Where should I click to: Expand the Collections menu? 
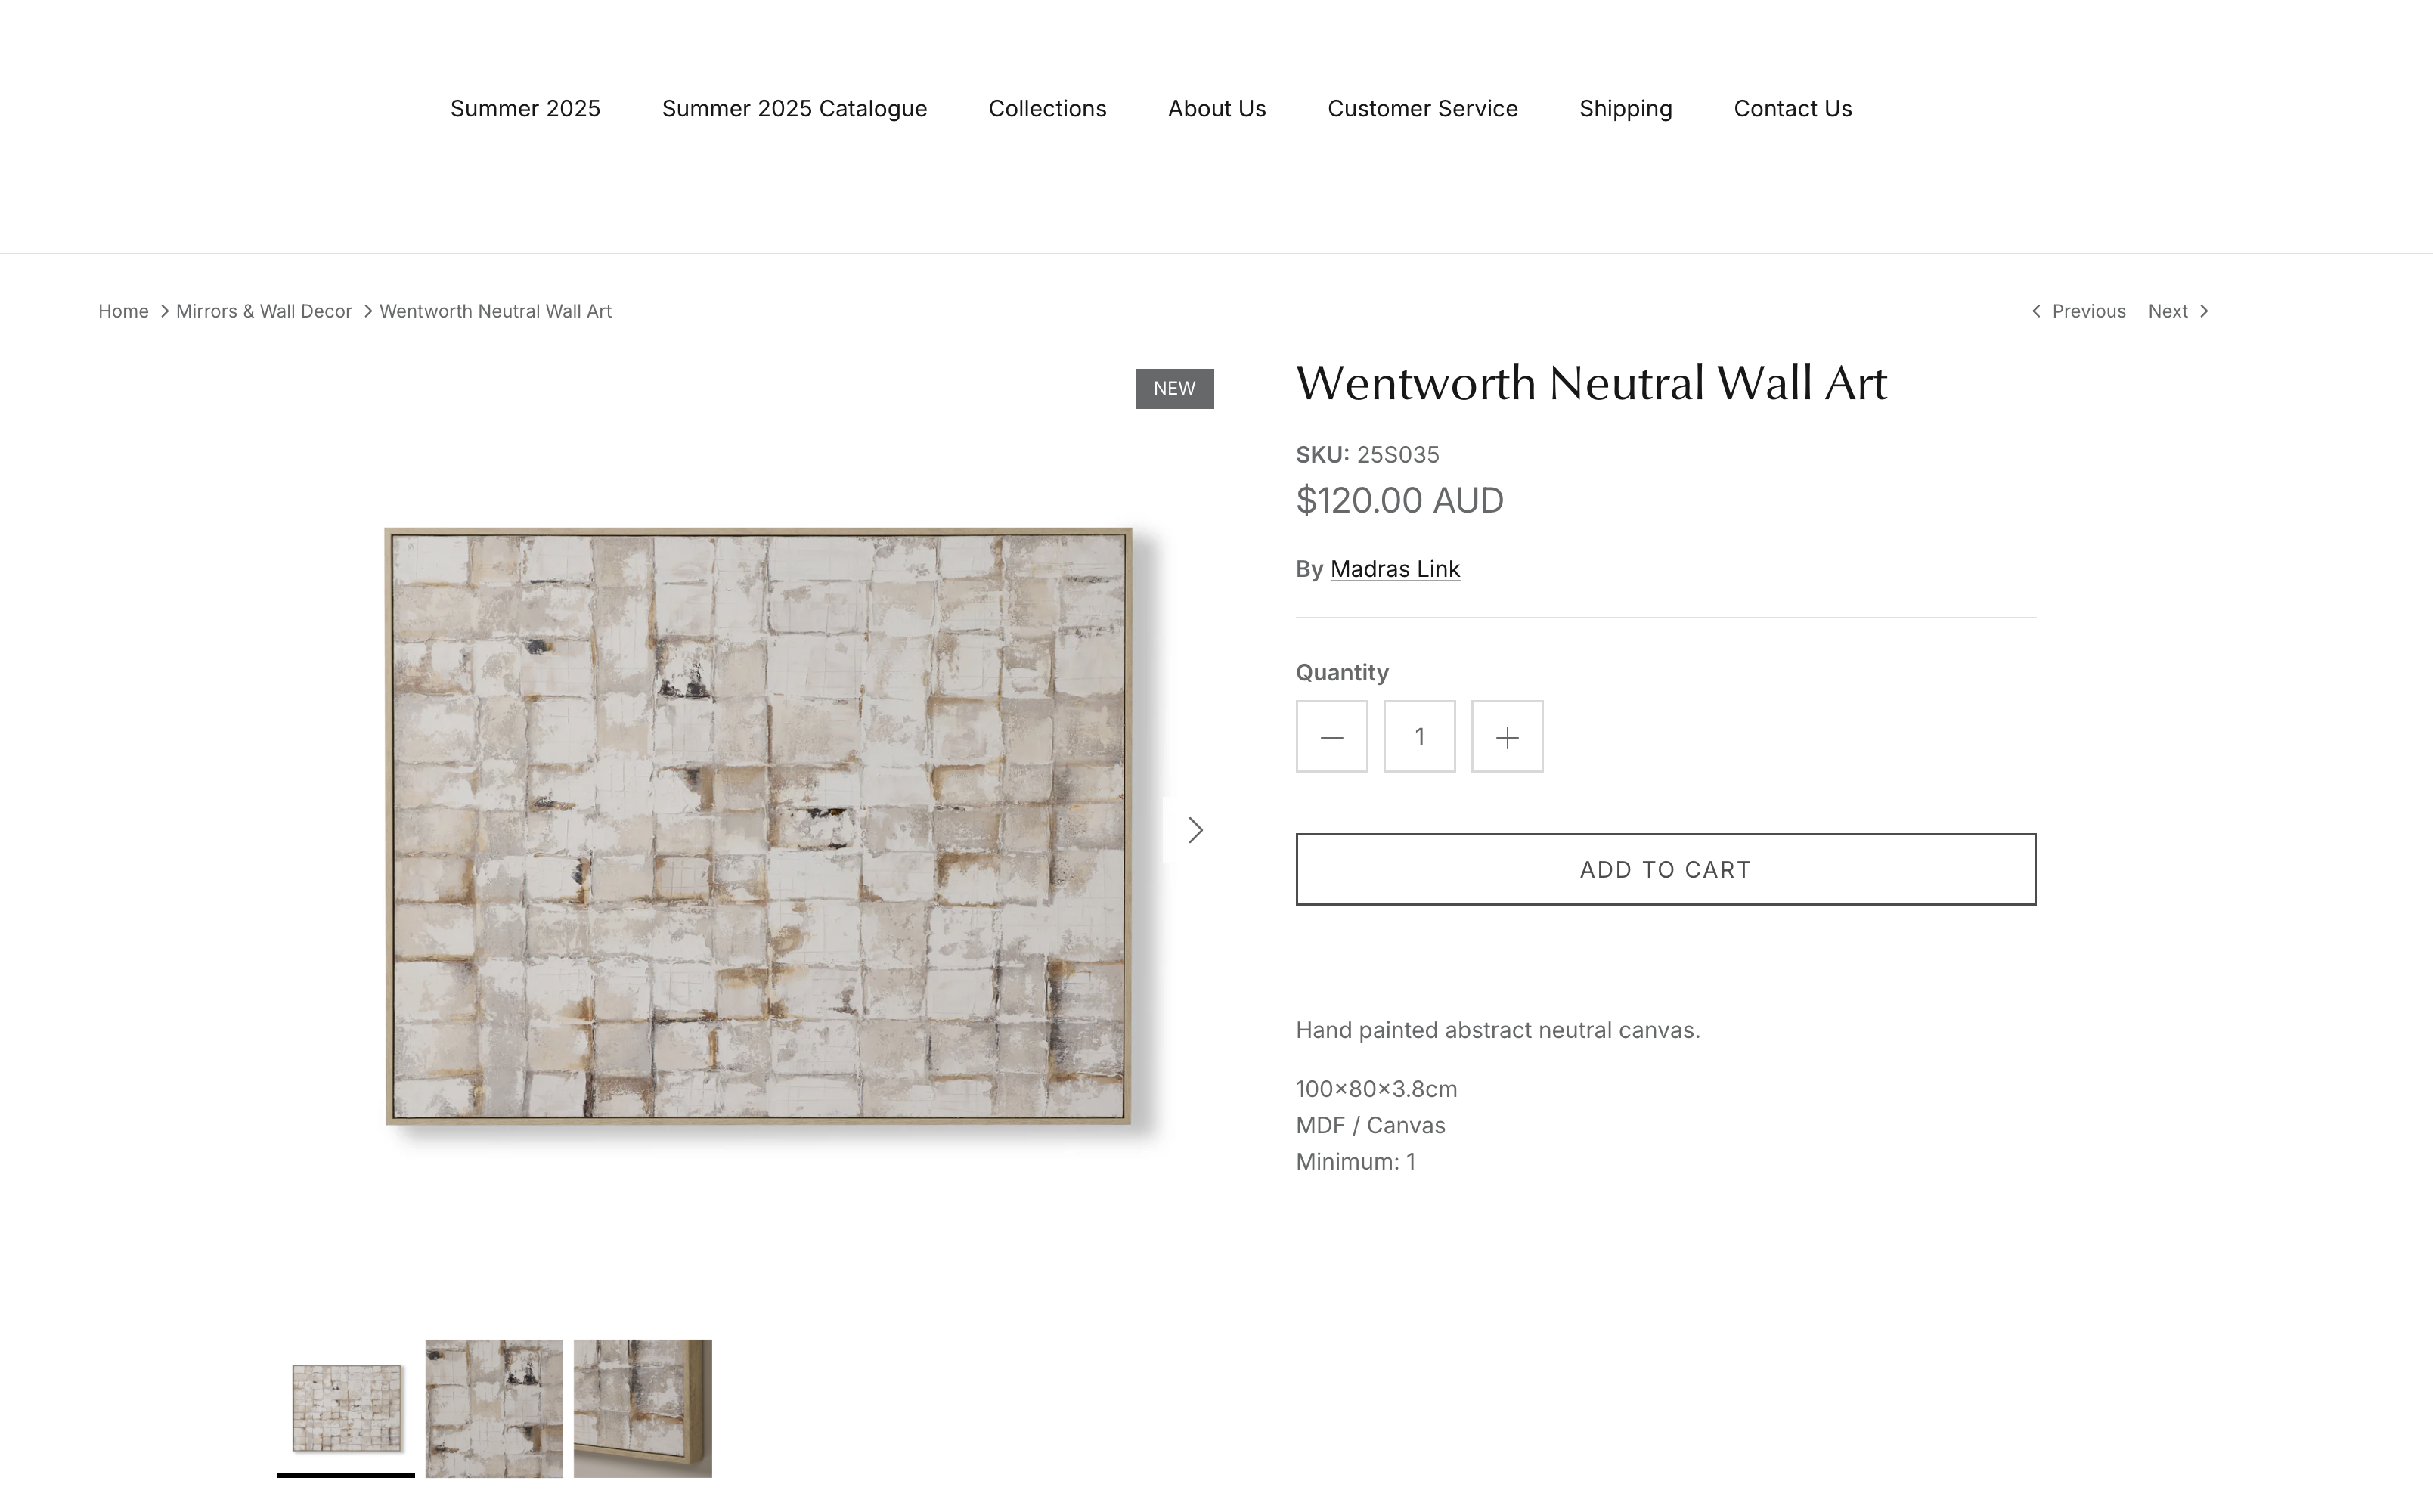tap(1047, 108)
